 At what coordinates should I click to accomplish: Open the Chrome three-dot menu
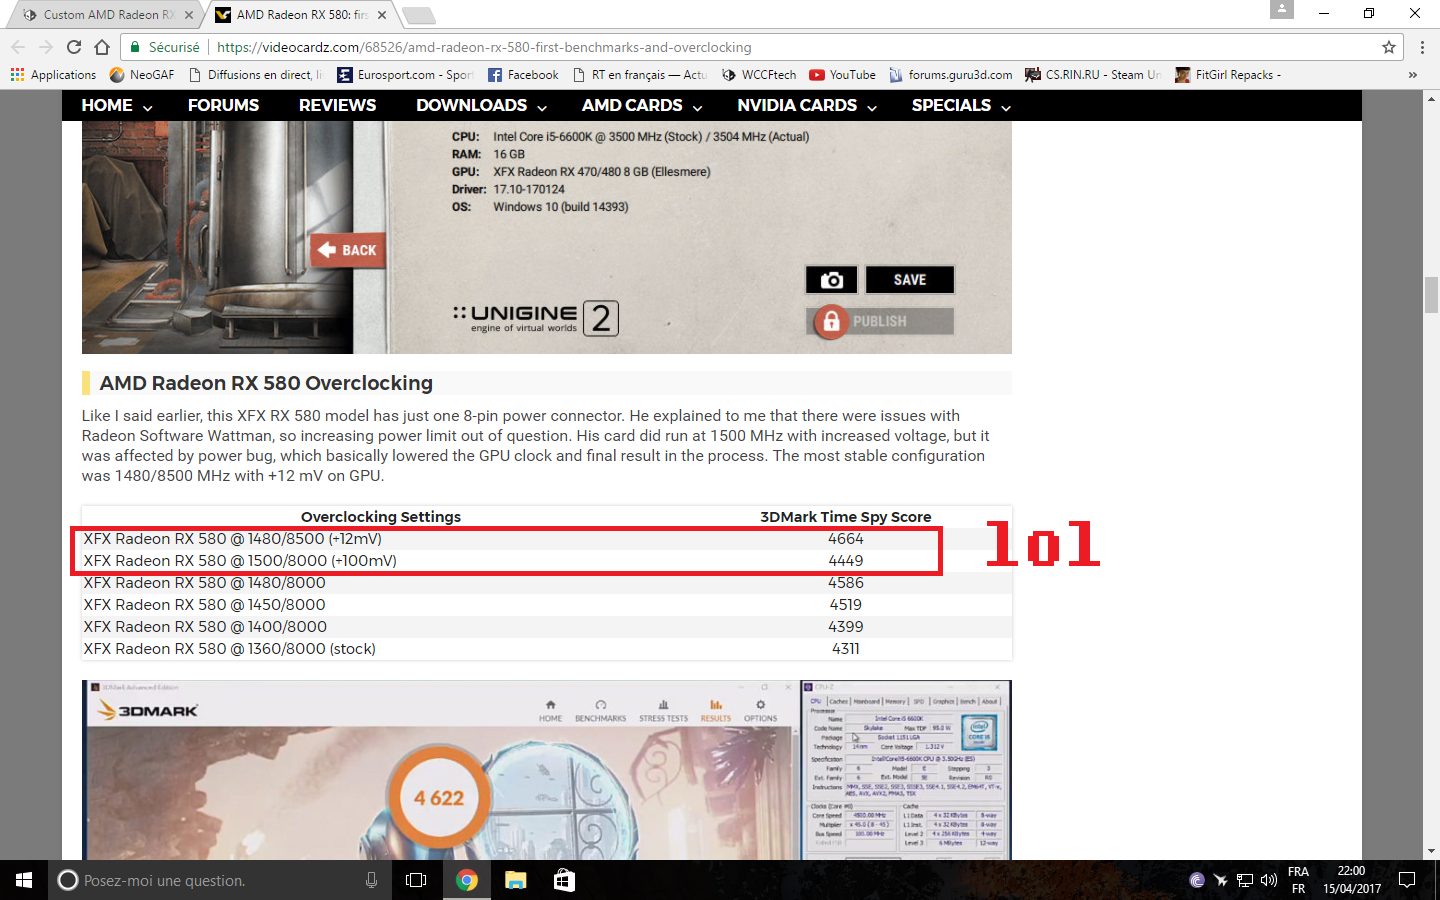coord(1422,47)
